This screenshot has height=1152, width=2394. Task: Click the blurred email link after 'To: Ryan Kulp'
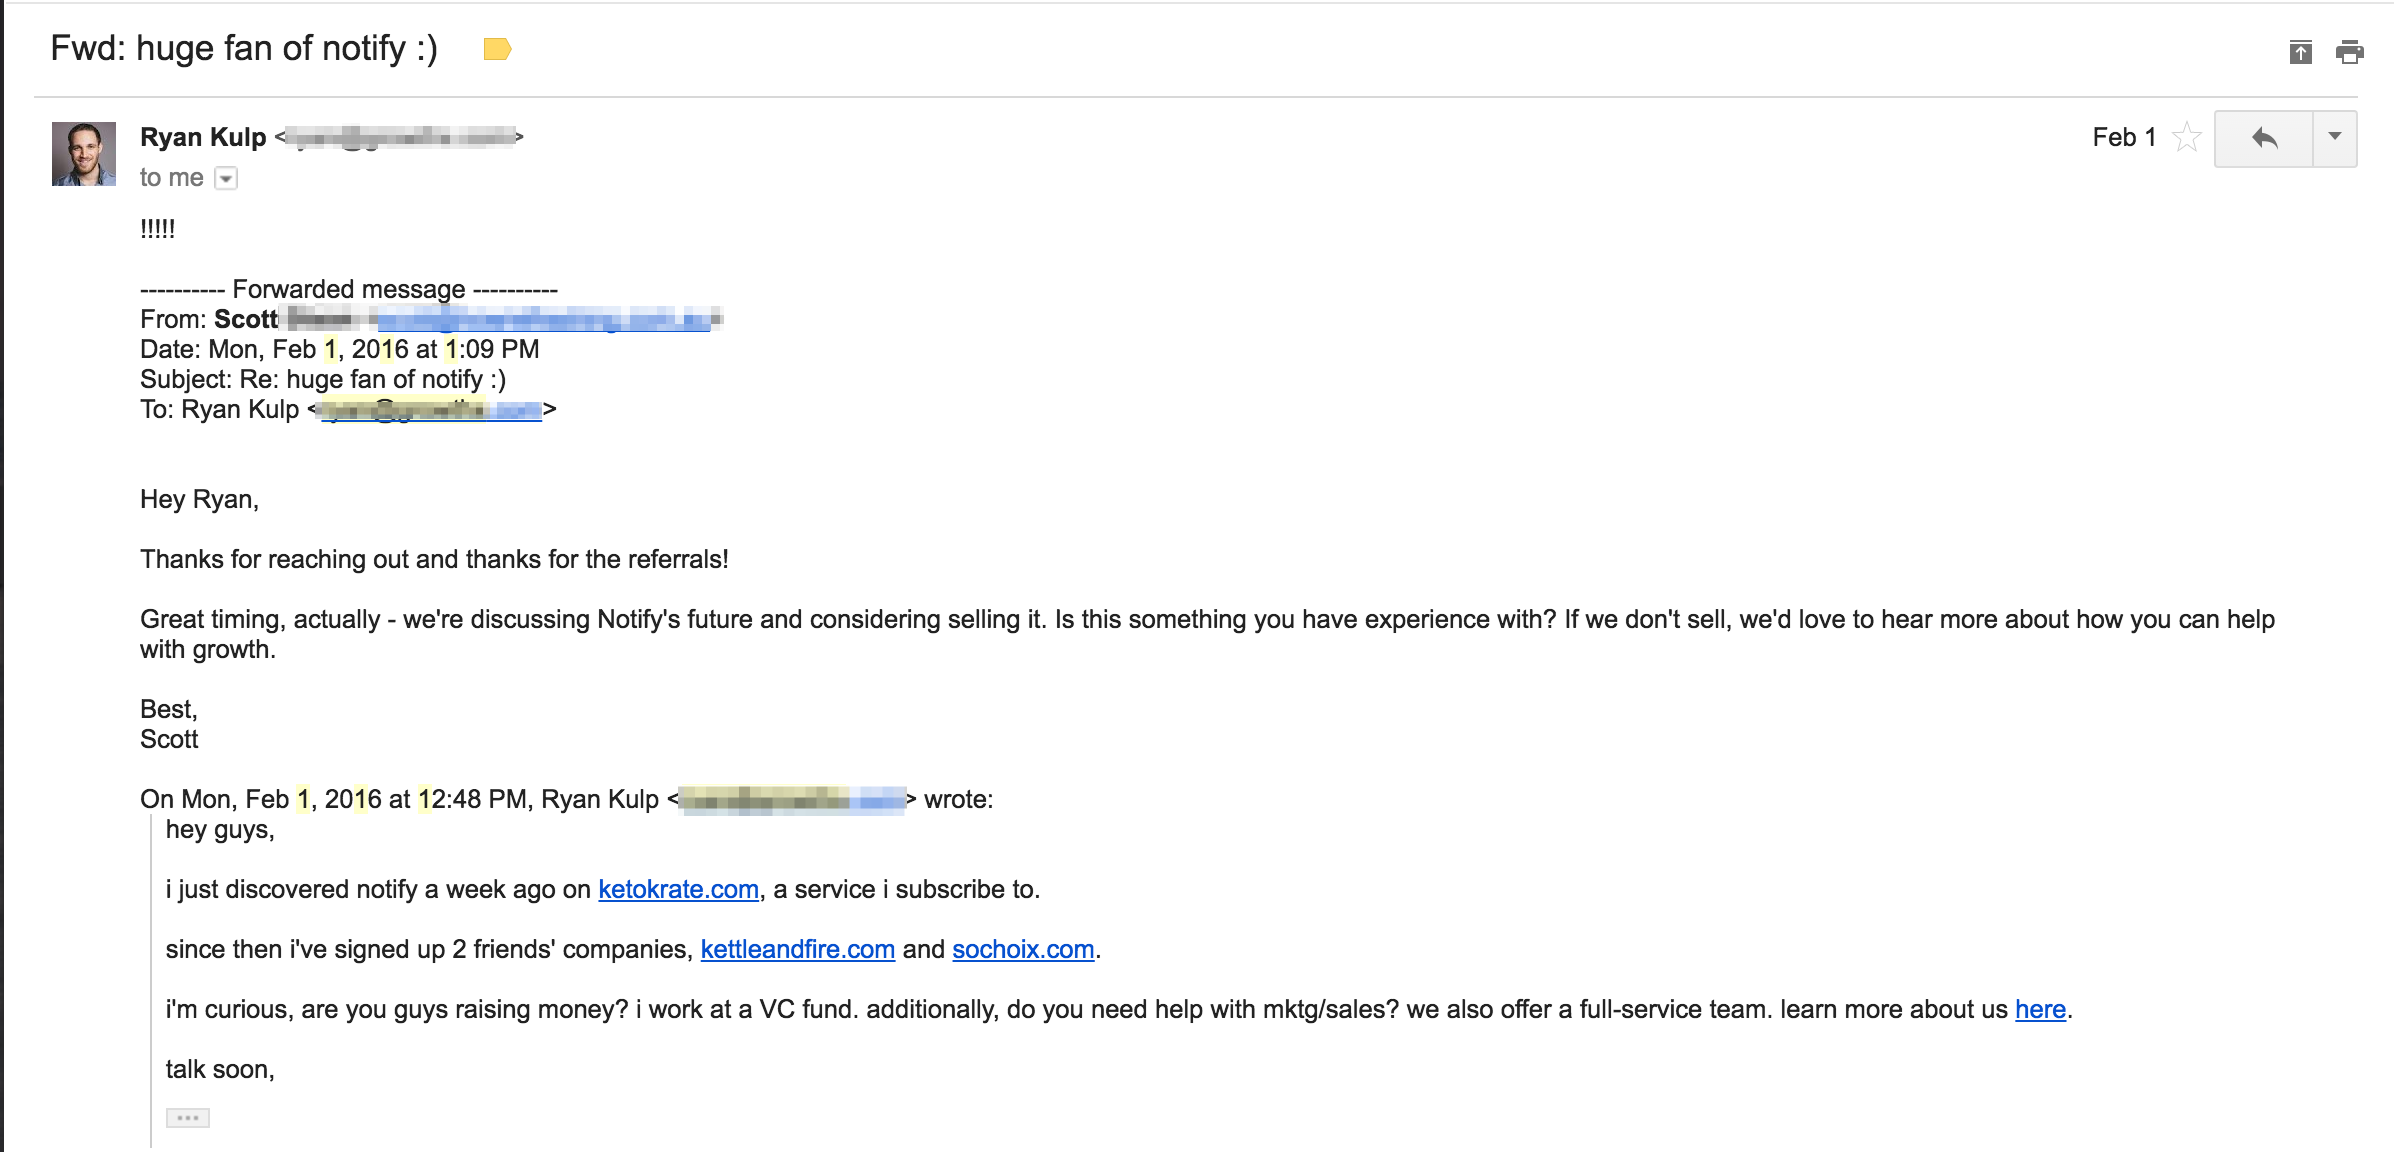point(430,410)
